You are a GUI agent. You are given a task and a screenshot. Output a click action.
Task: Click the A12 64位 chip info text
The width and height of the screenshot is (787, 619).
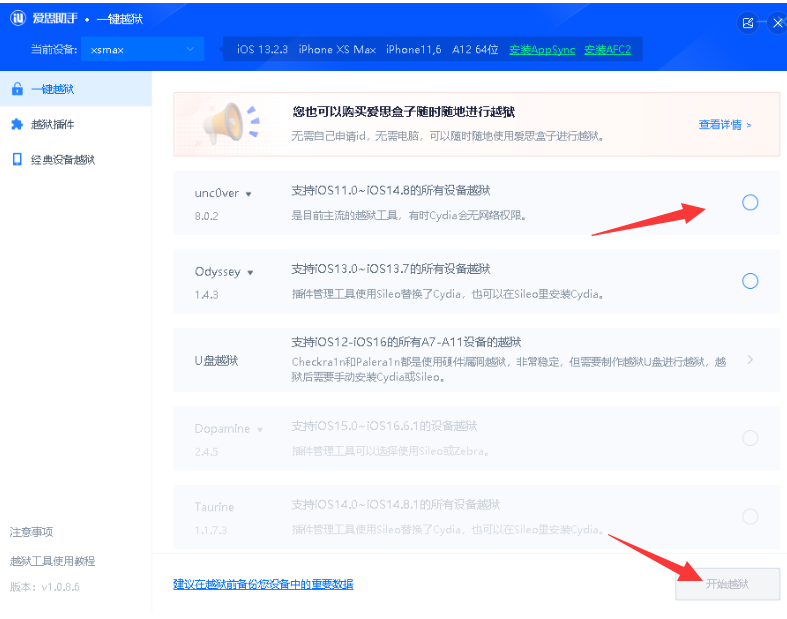click(x=475, y=49)
